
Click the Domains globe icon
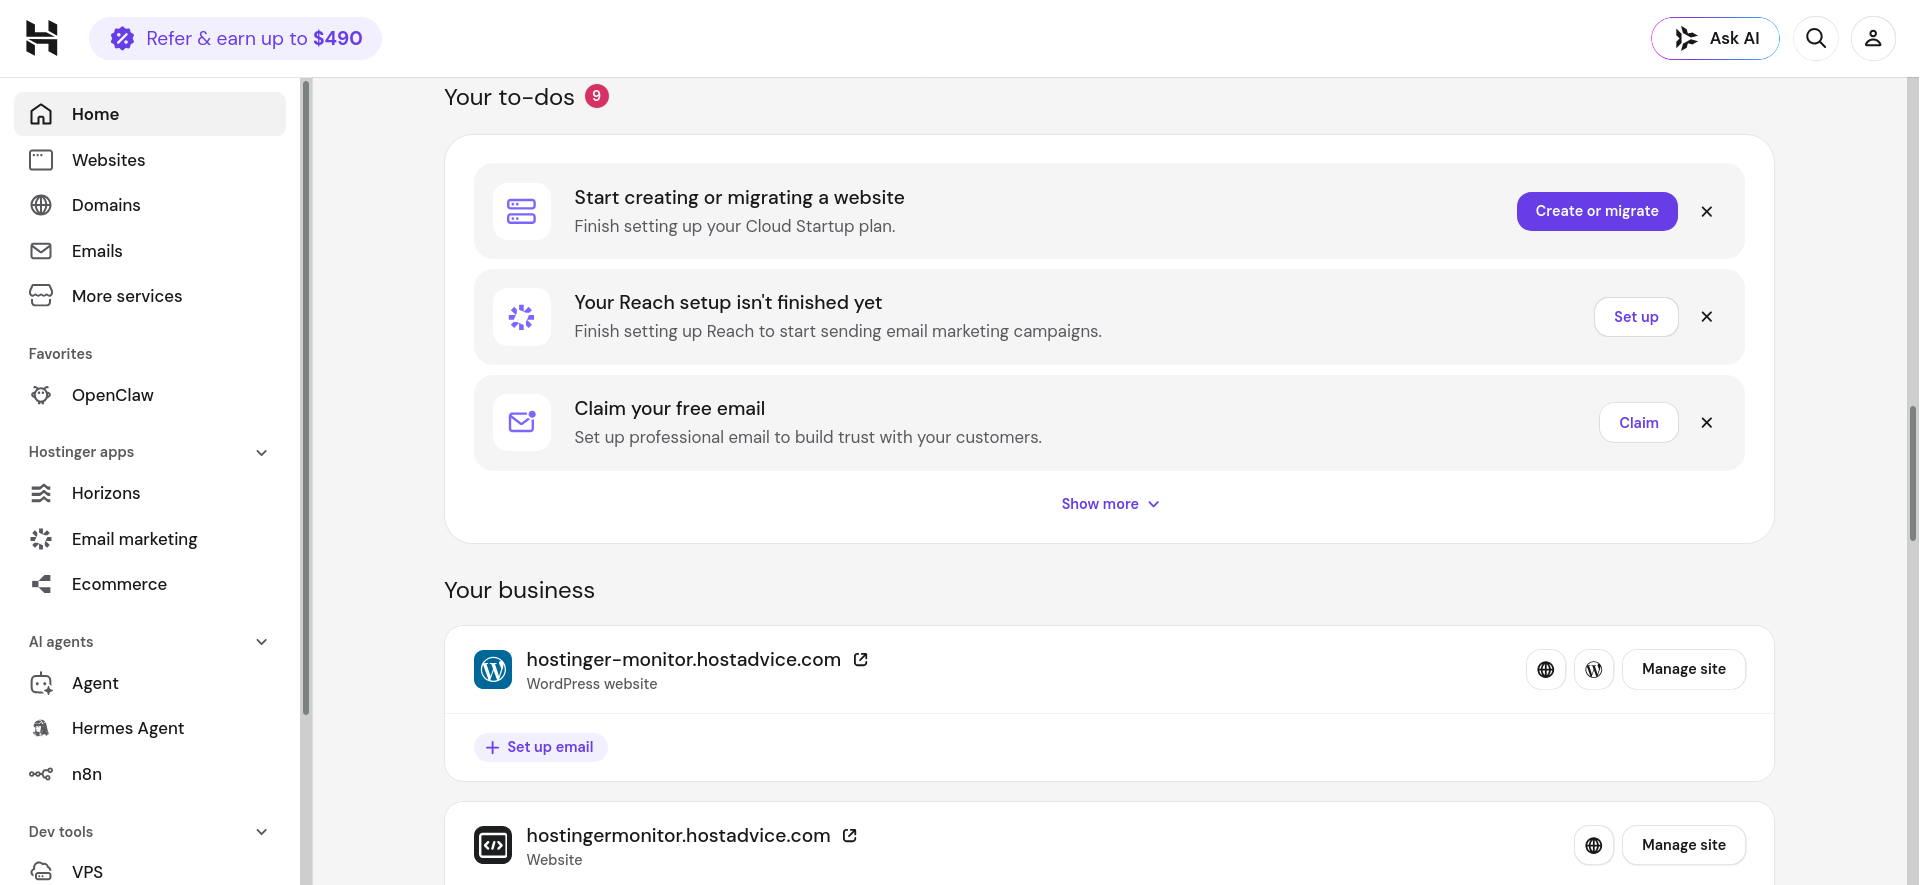(x=41, y=205)
